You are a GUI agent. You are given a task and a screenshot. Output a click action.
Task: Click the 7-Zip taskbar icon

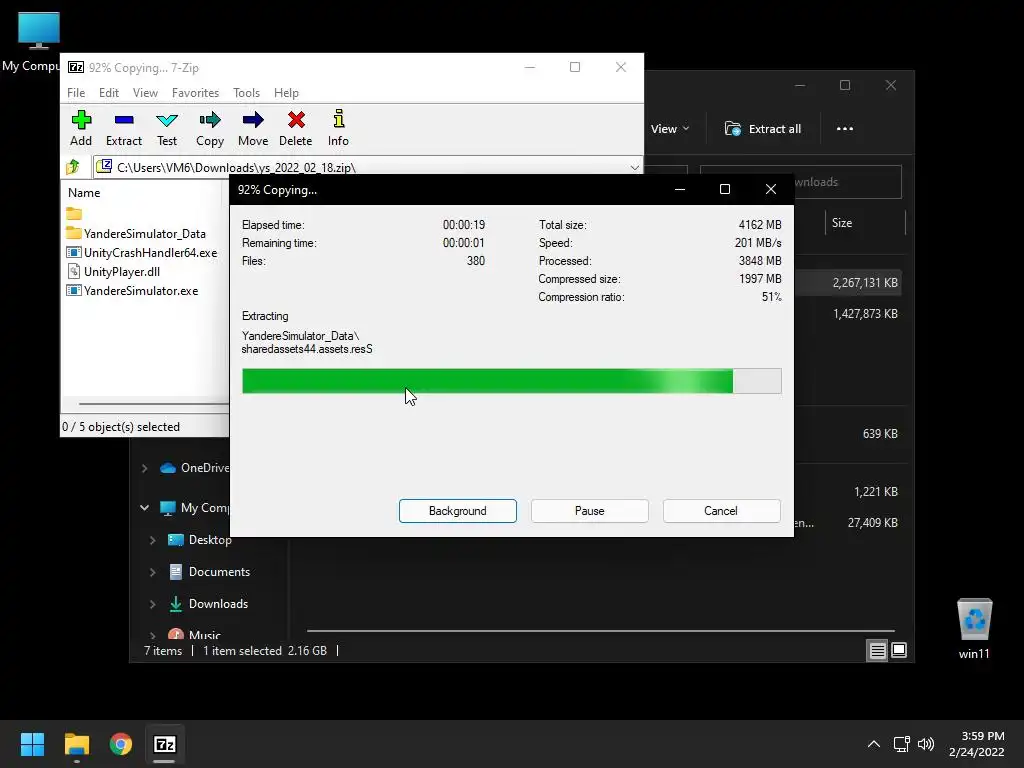(x=165, y=744)
